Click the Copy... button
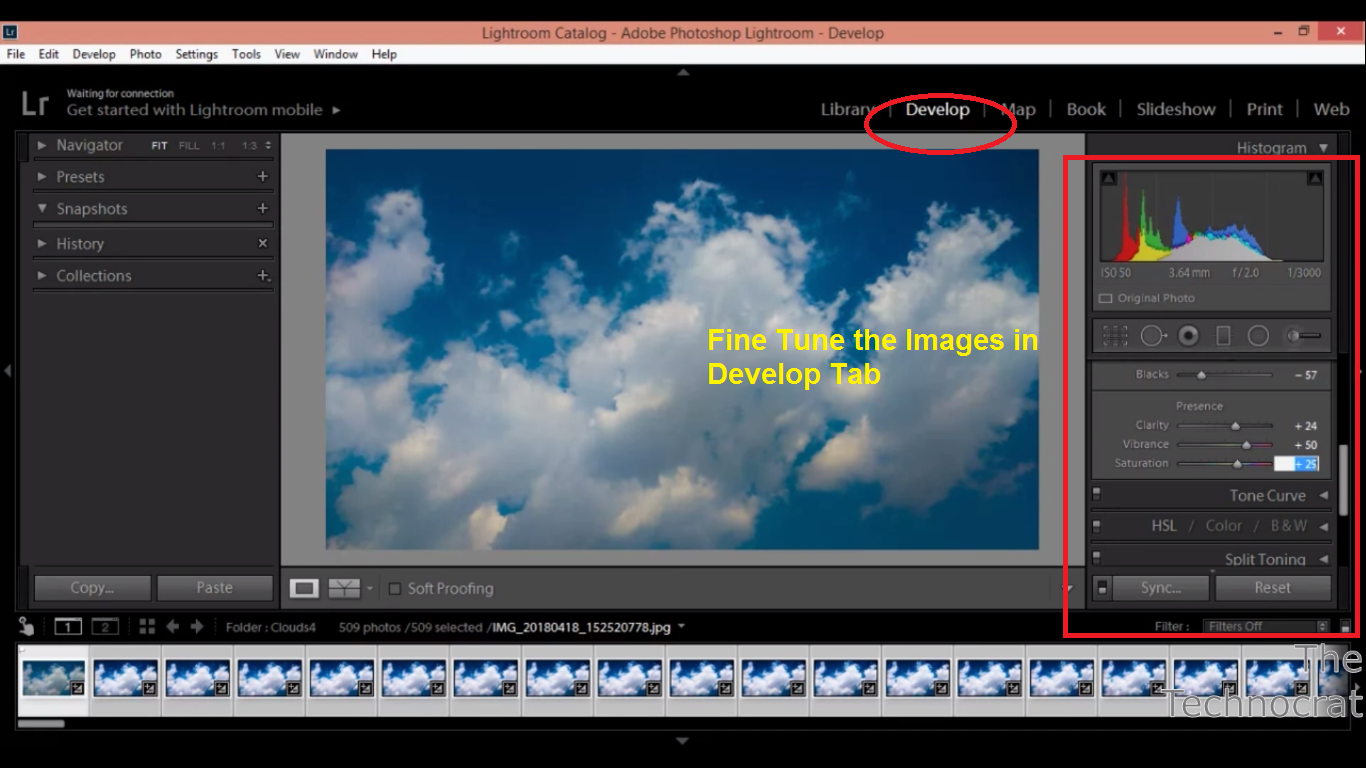 pyautogui.click(x=92, y=588)
